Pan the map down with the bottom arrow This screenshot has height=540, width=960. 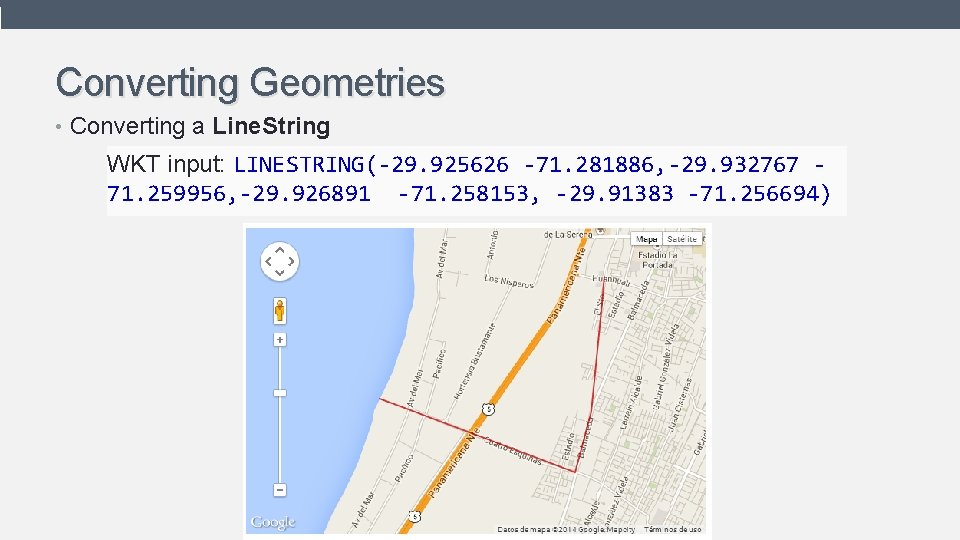click(280, 272)
